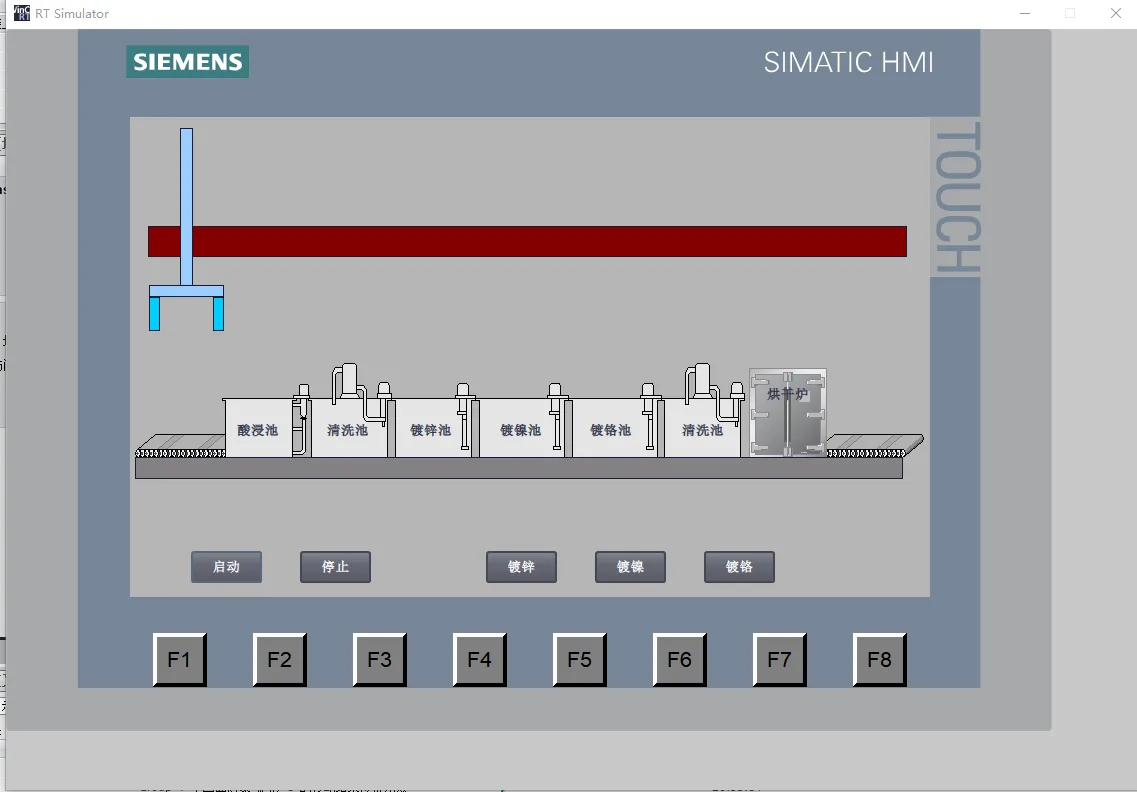The image size is (1137, 792).
Task: Click the F1 function key
Action: [x=179, y=659]
